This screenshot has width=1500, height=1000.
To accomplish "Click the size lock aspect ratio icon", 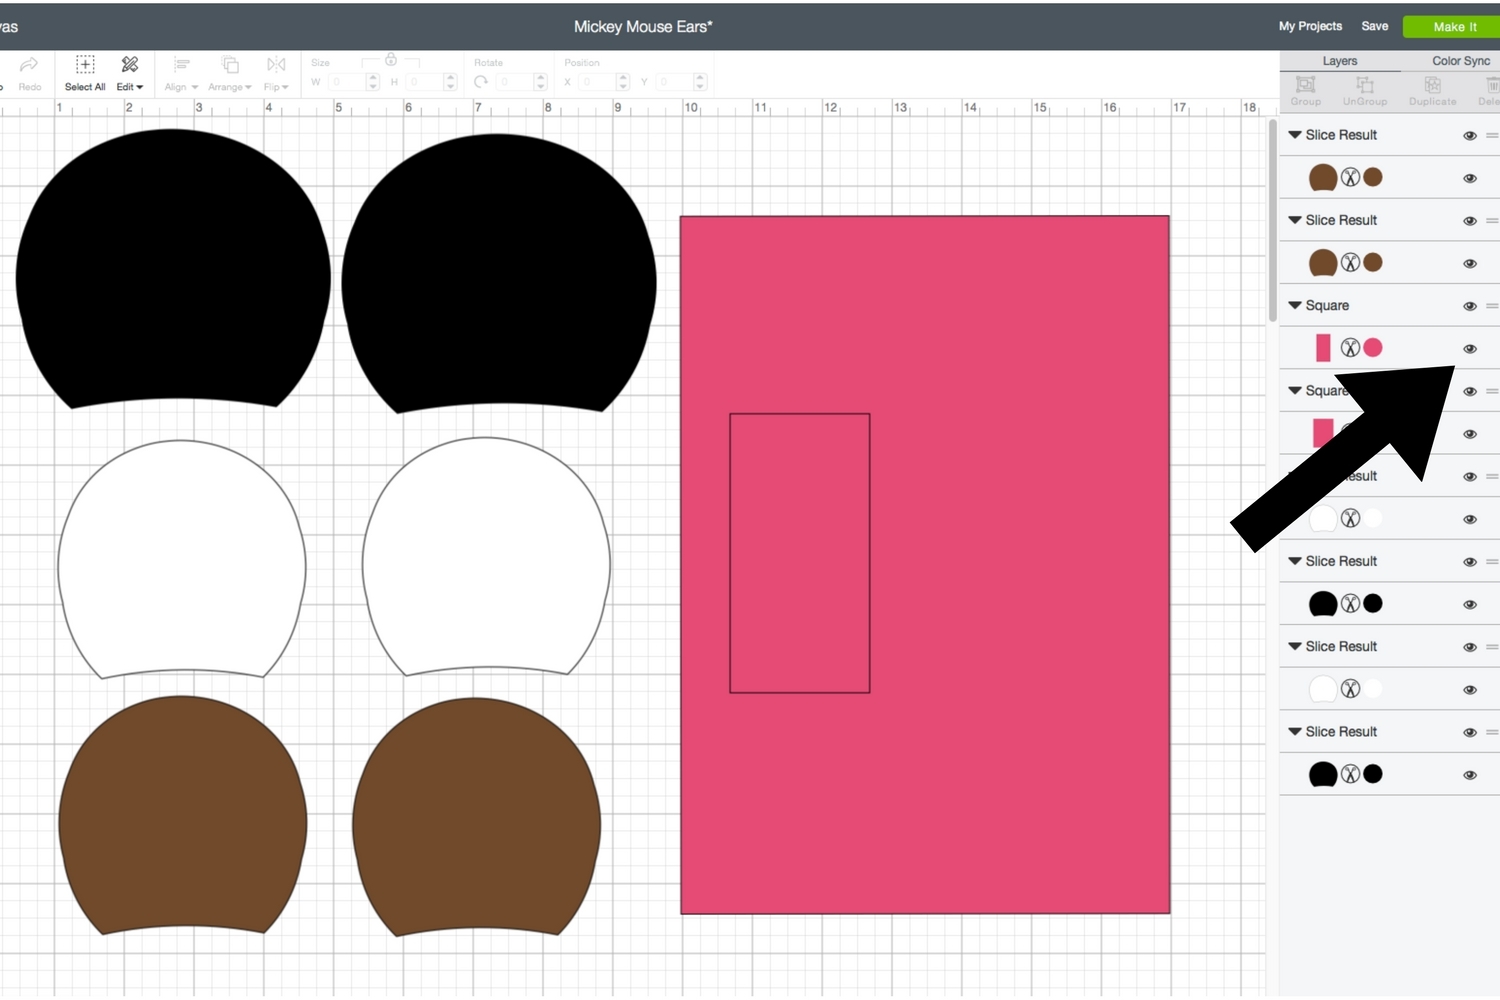I will [391, 60].
